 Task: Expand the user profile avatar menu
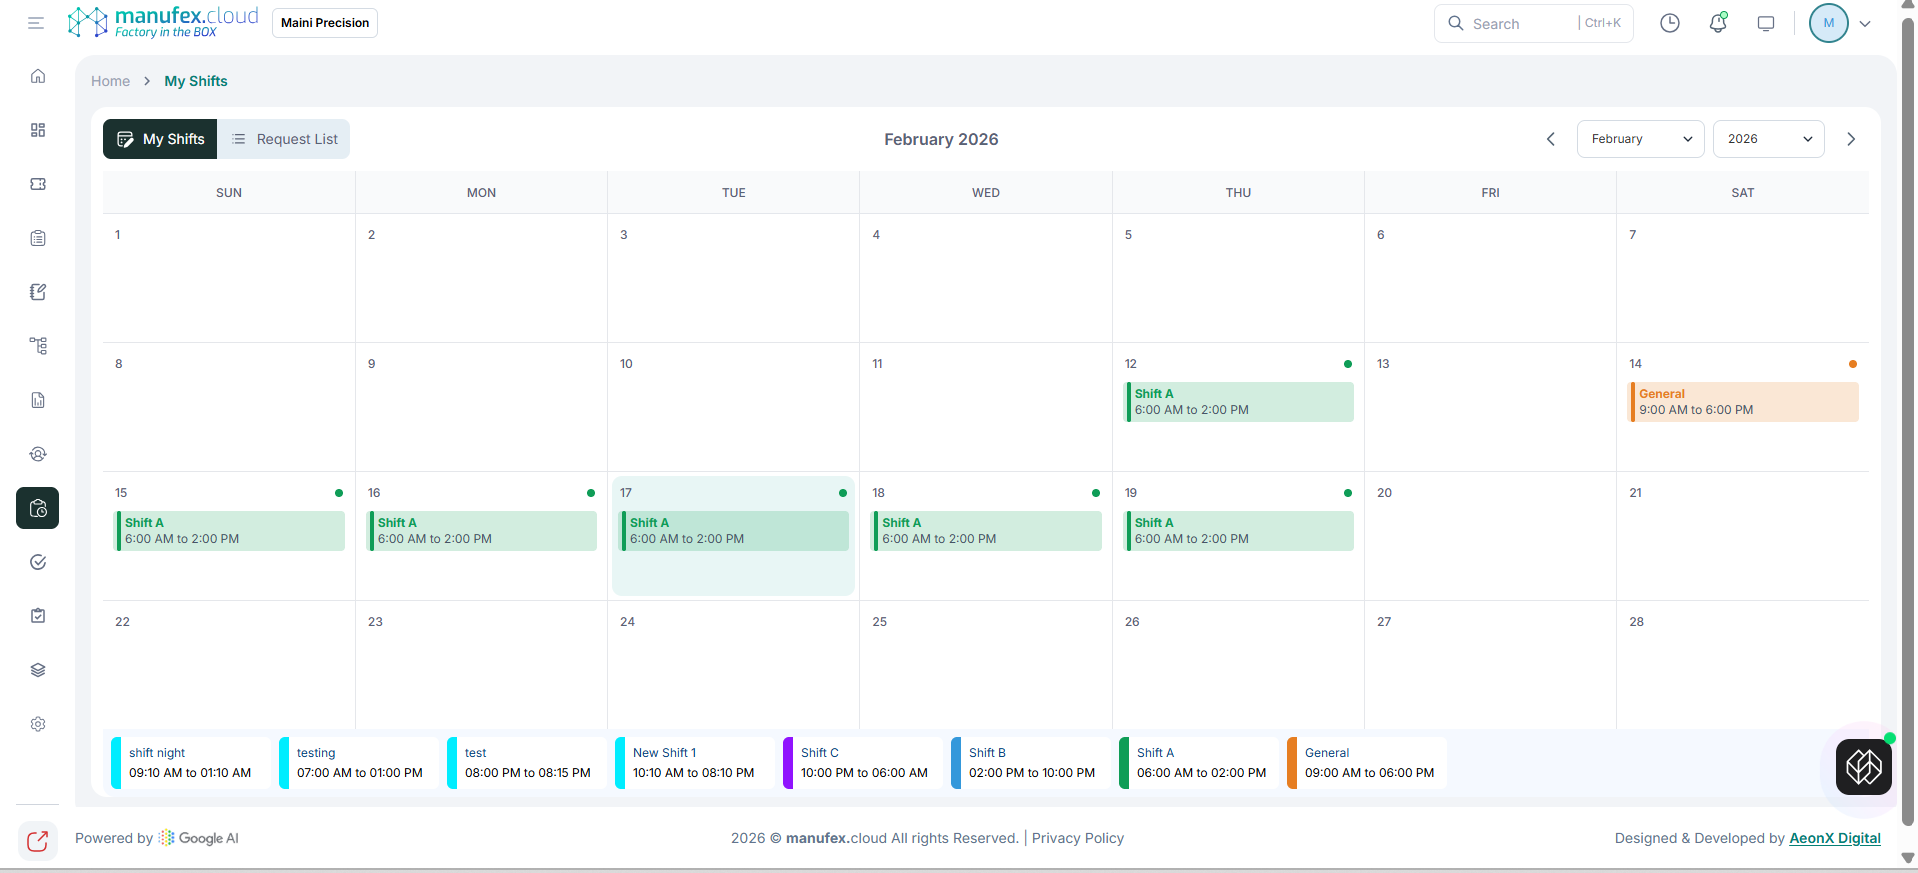(x=1840, y=23)
